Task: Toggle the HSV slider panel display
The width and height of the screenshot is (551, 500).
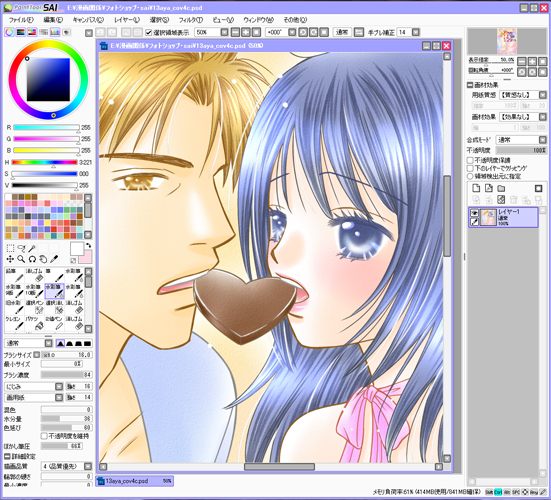Action: pos(32,32)
